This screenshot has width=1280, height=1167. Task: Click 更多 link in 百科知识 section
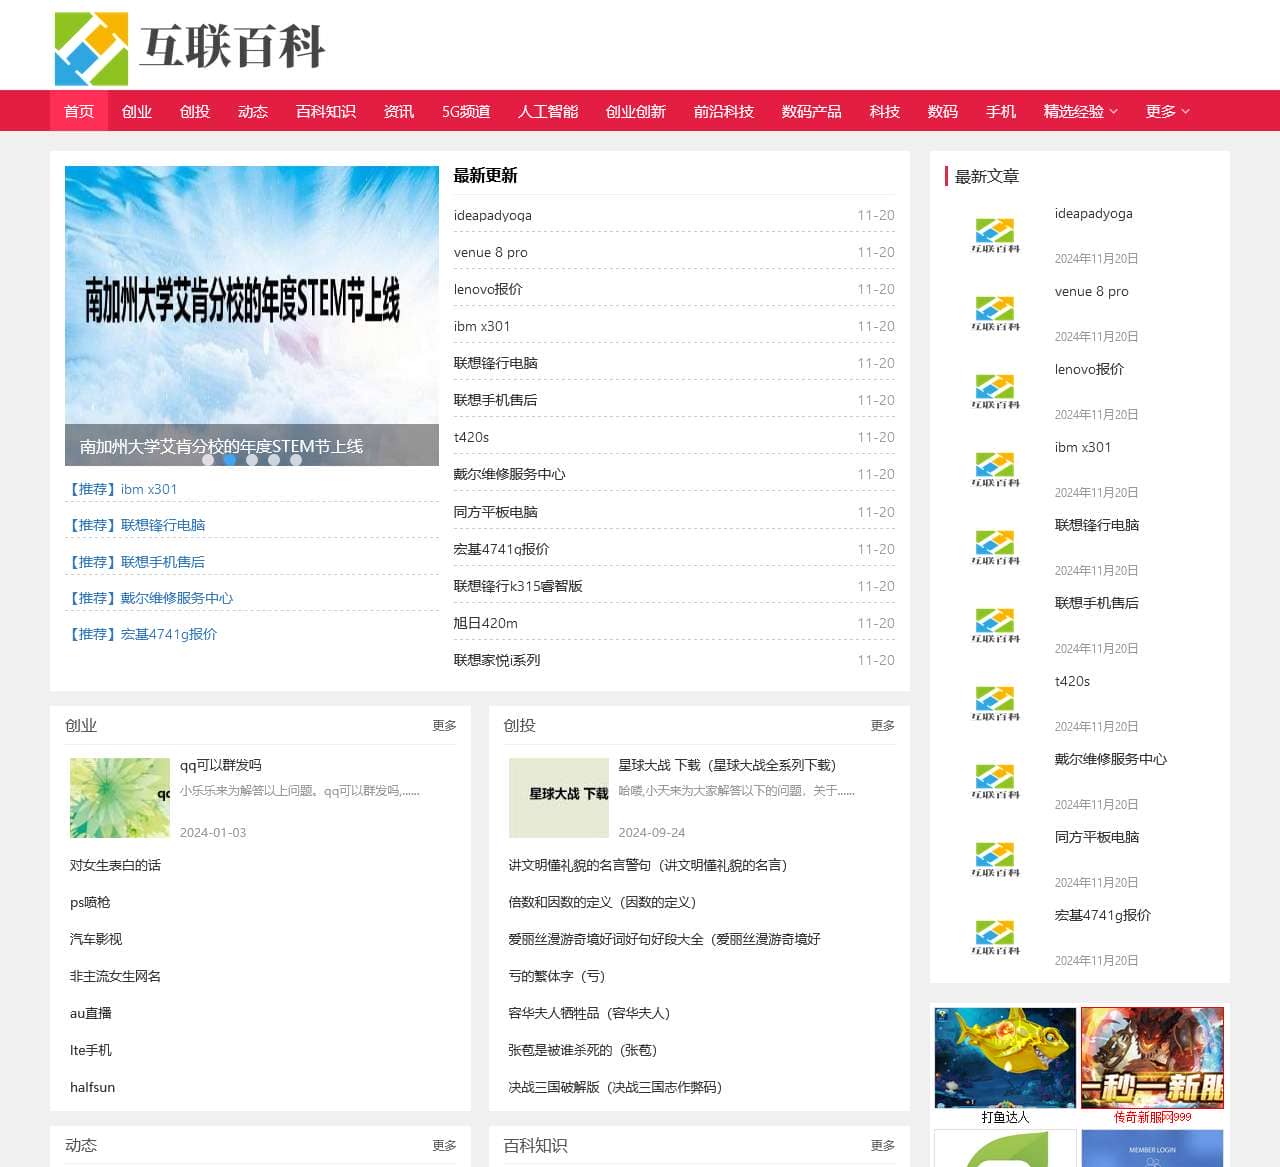point(882,1145)
